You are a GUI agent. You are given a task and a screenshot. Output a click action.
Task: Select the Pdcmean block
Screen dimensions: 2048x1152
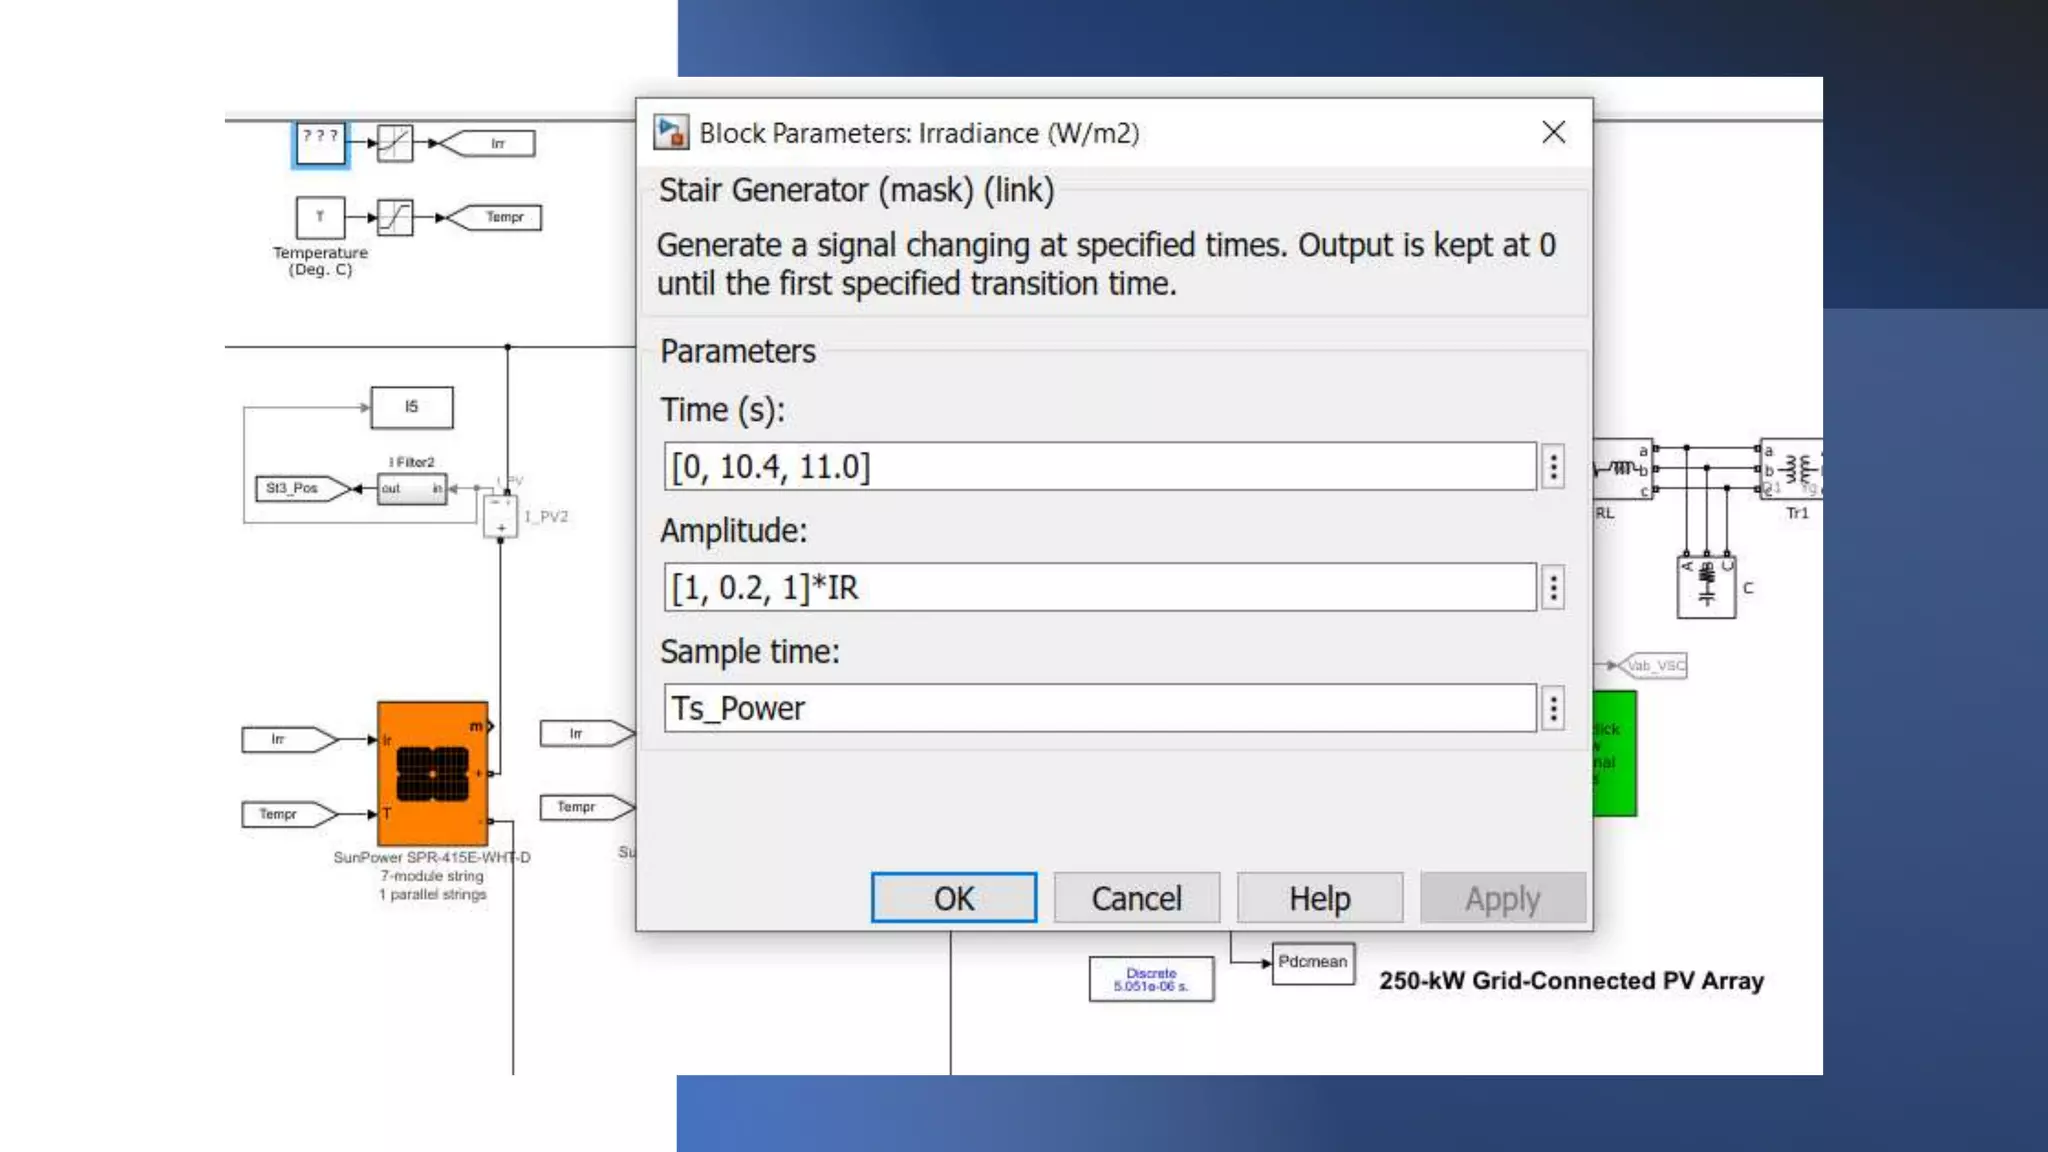coord(1312,962)
